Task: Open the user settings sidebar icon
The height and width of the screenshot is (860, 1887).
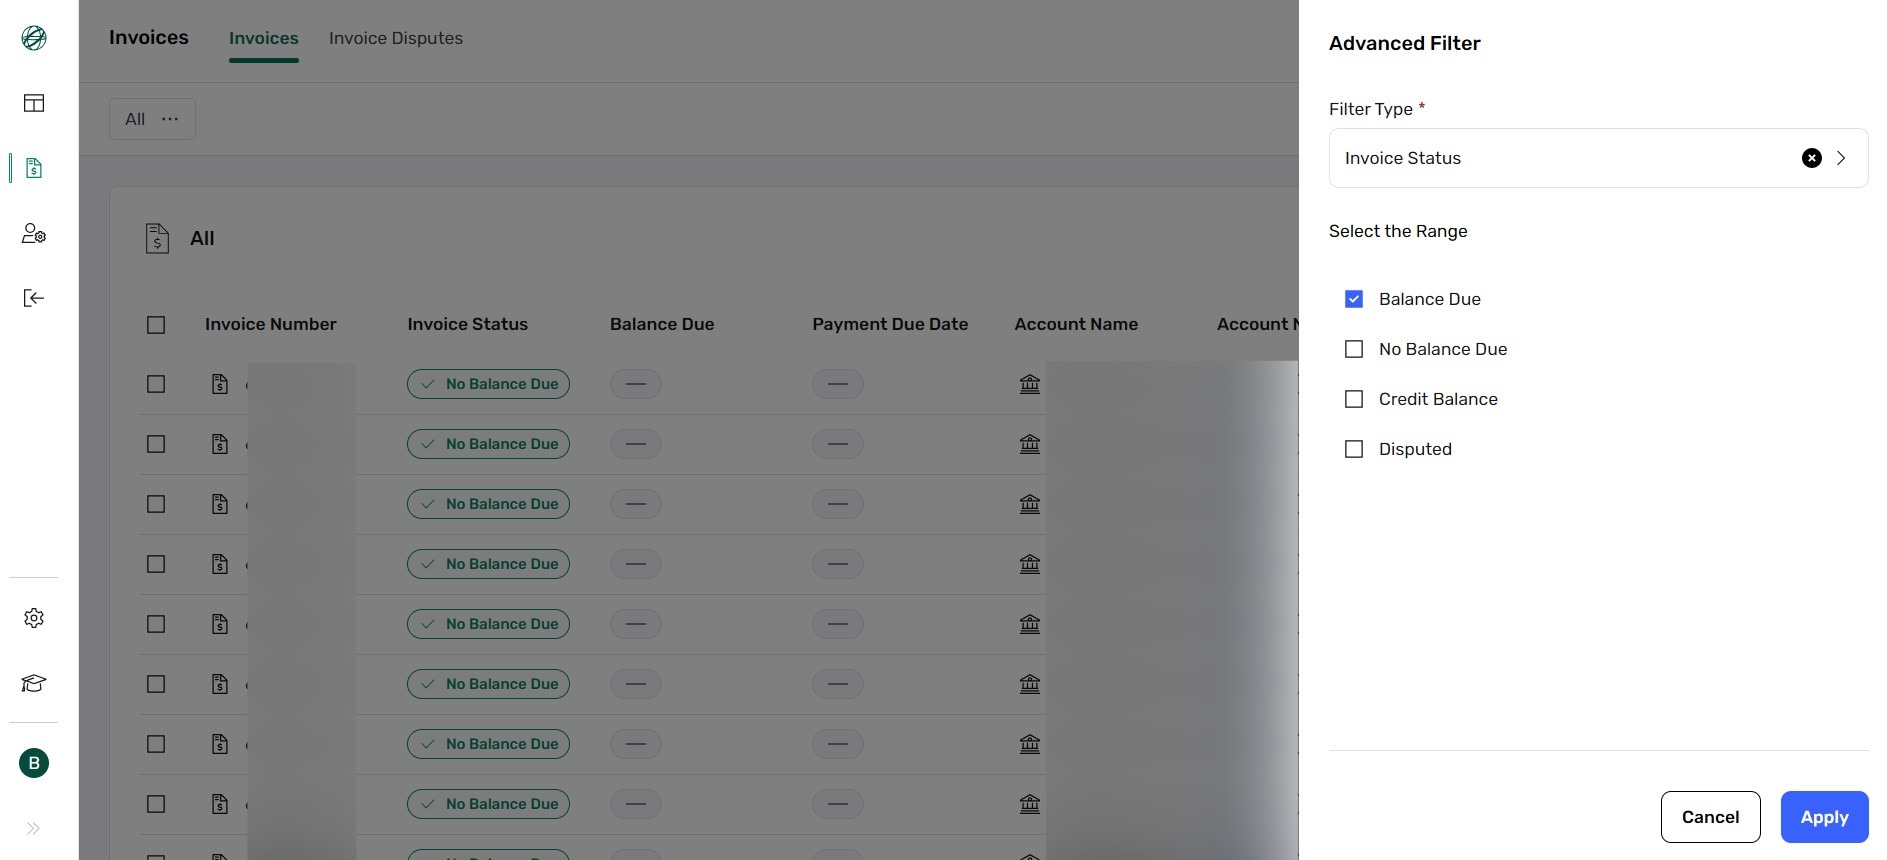Action: coord(34,233)
